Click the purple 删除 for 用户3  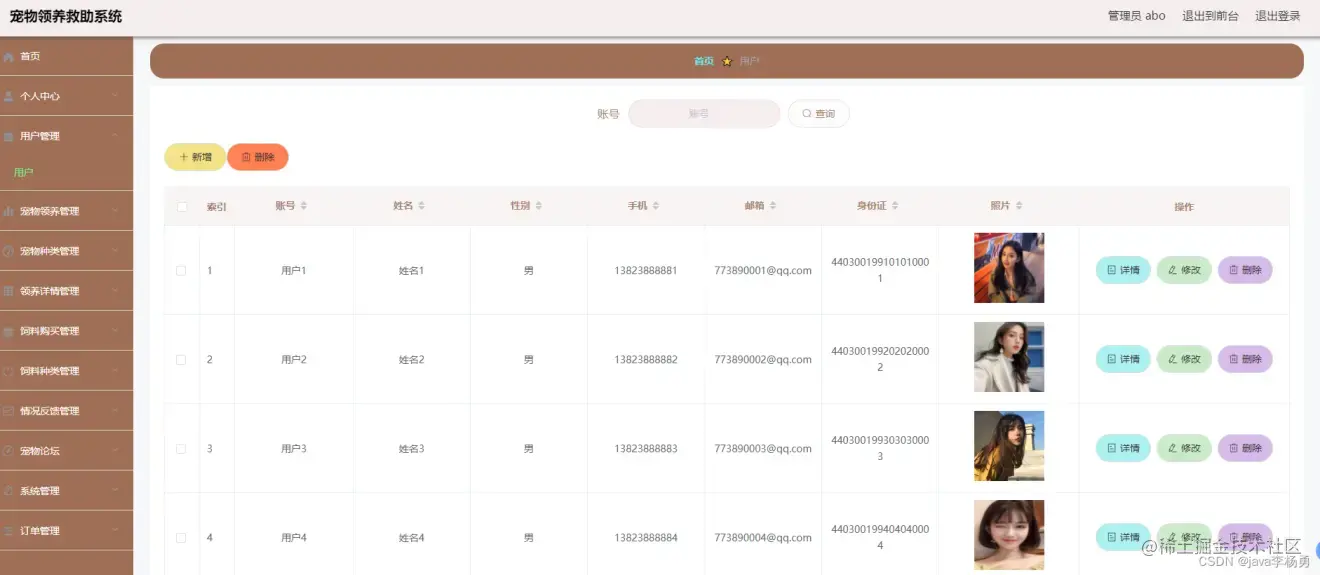click(x=1245, y=448)
